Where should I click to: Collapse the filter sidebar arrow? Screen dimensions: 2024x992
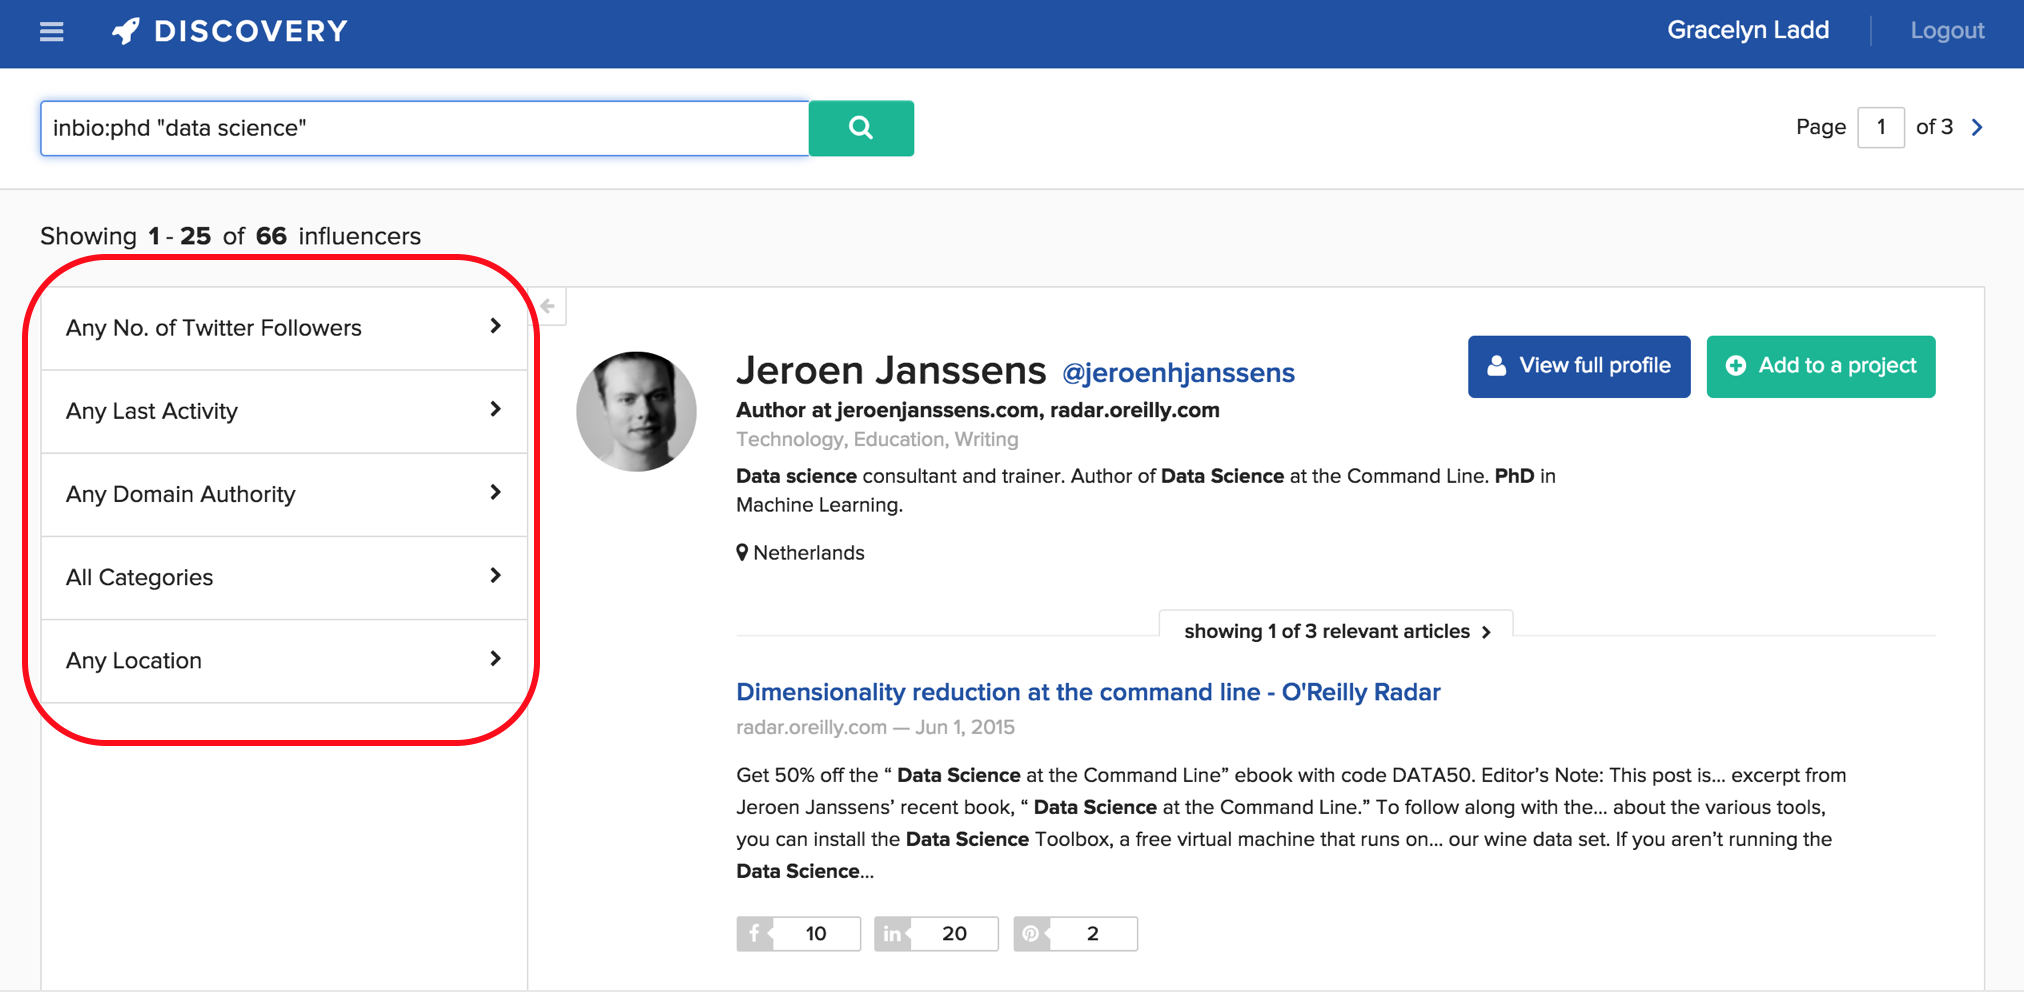548,306
